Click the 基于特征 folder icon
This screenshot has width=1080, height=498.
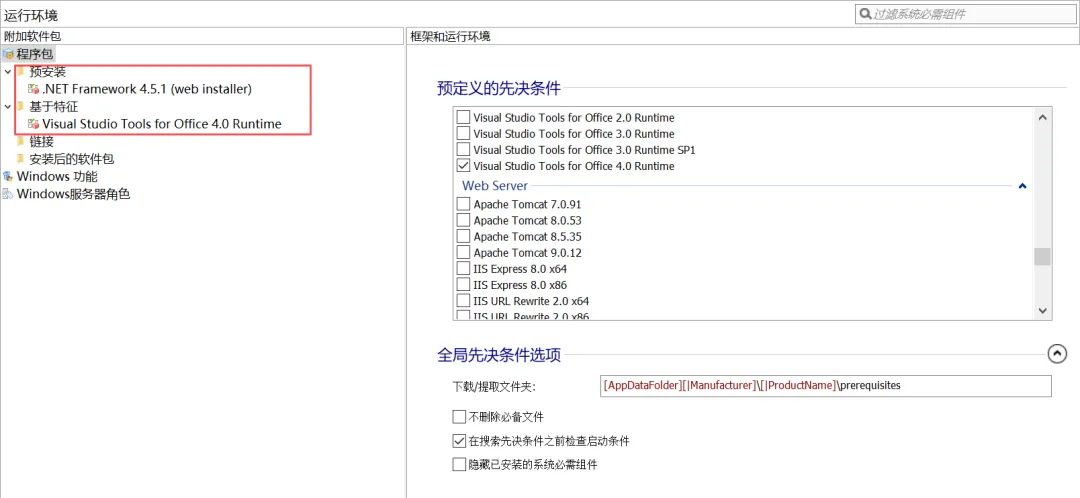pos(21,107)
